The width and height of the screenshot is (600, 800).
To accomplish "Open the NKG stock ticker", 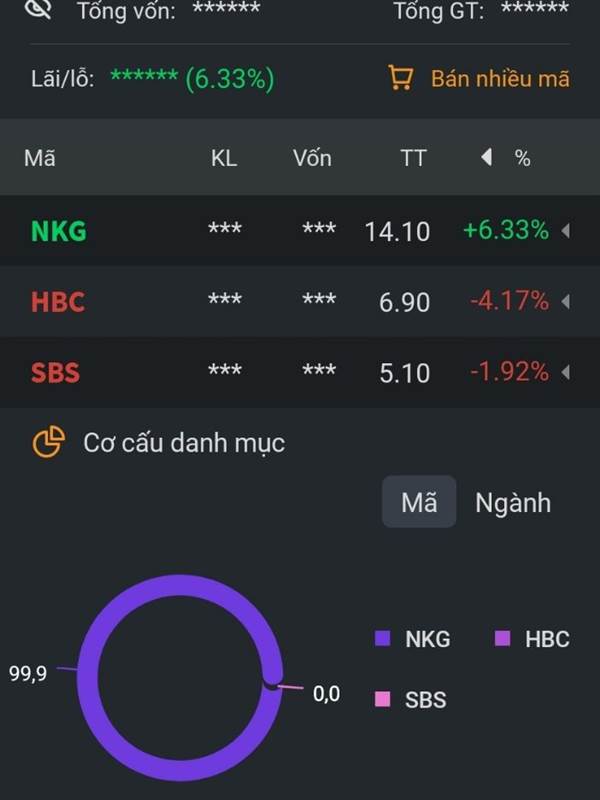I will pyautogui.click(x=59, y=231).
